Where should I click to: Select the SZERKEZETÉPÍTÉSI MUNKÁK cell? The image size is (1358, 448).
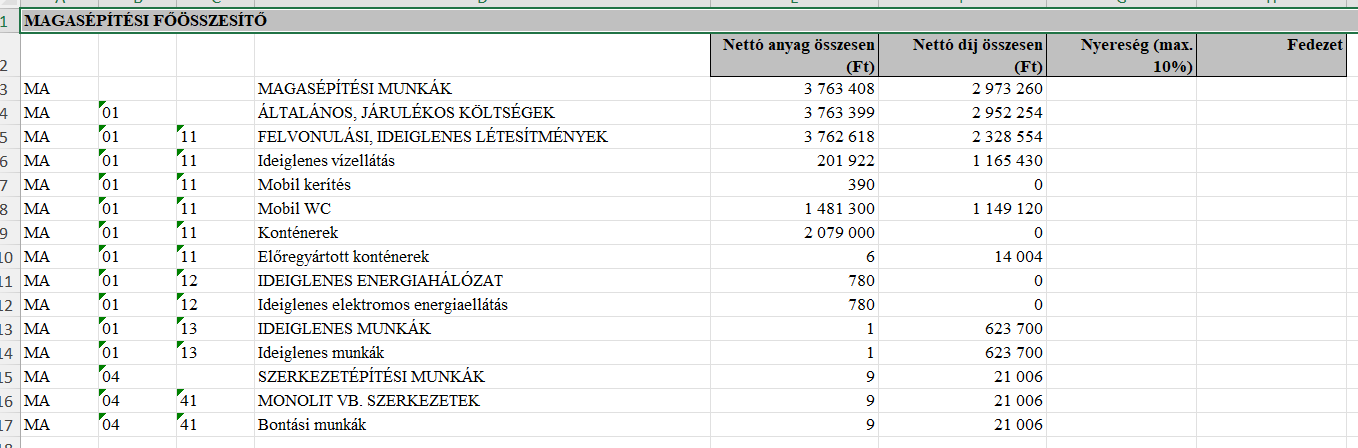coord(371,377)
